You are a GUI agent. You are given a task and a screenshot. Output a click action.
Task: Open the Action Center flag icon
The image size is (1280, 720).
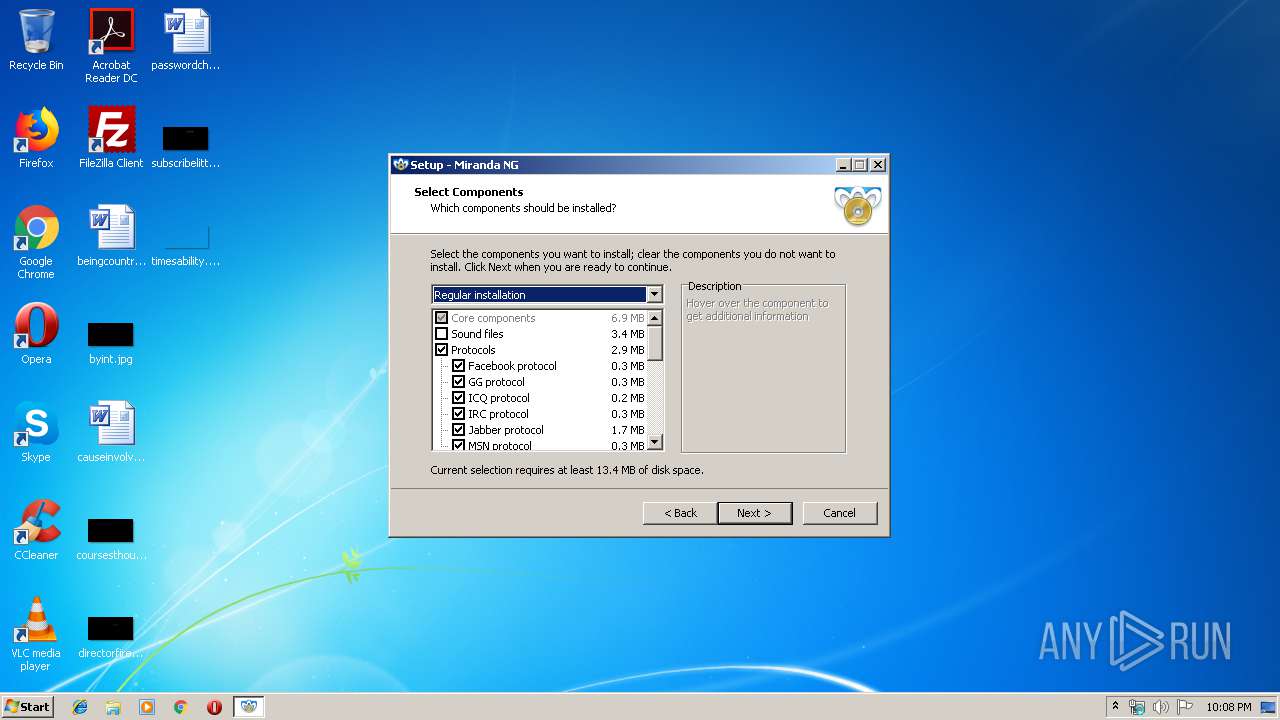point(1184,707)
